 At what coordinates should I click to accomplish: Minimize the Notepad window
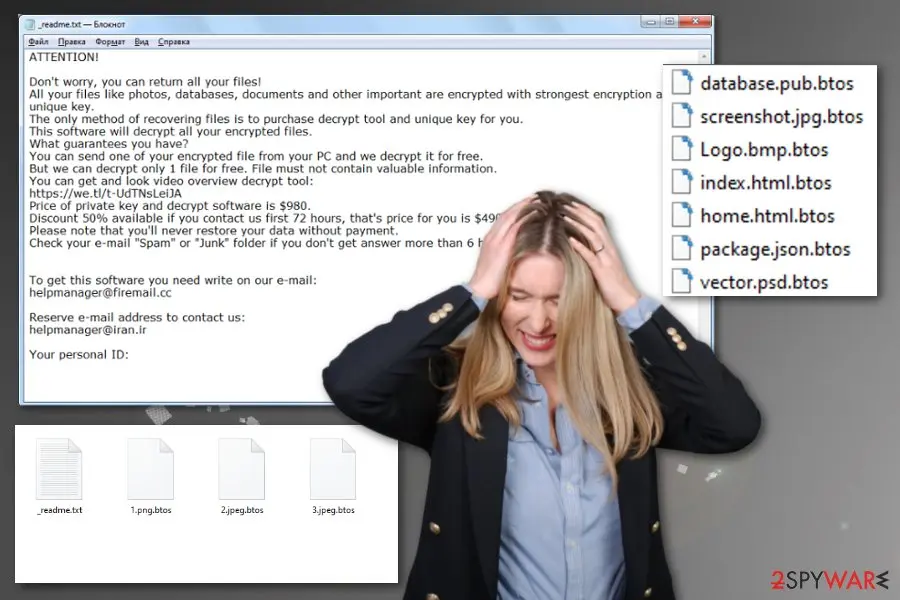650,22
